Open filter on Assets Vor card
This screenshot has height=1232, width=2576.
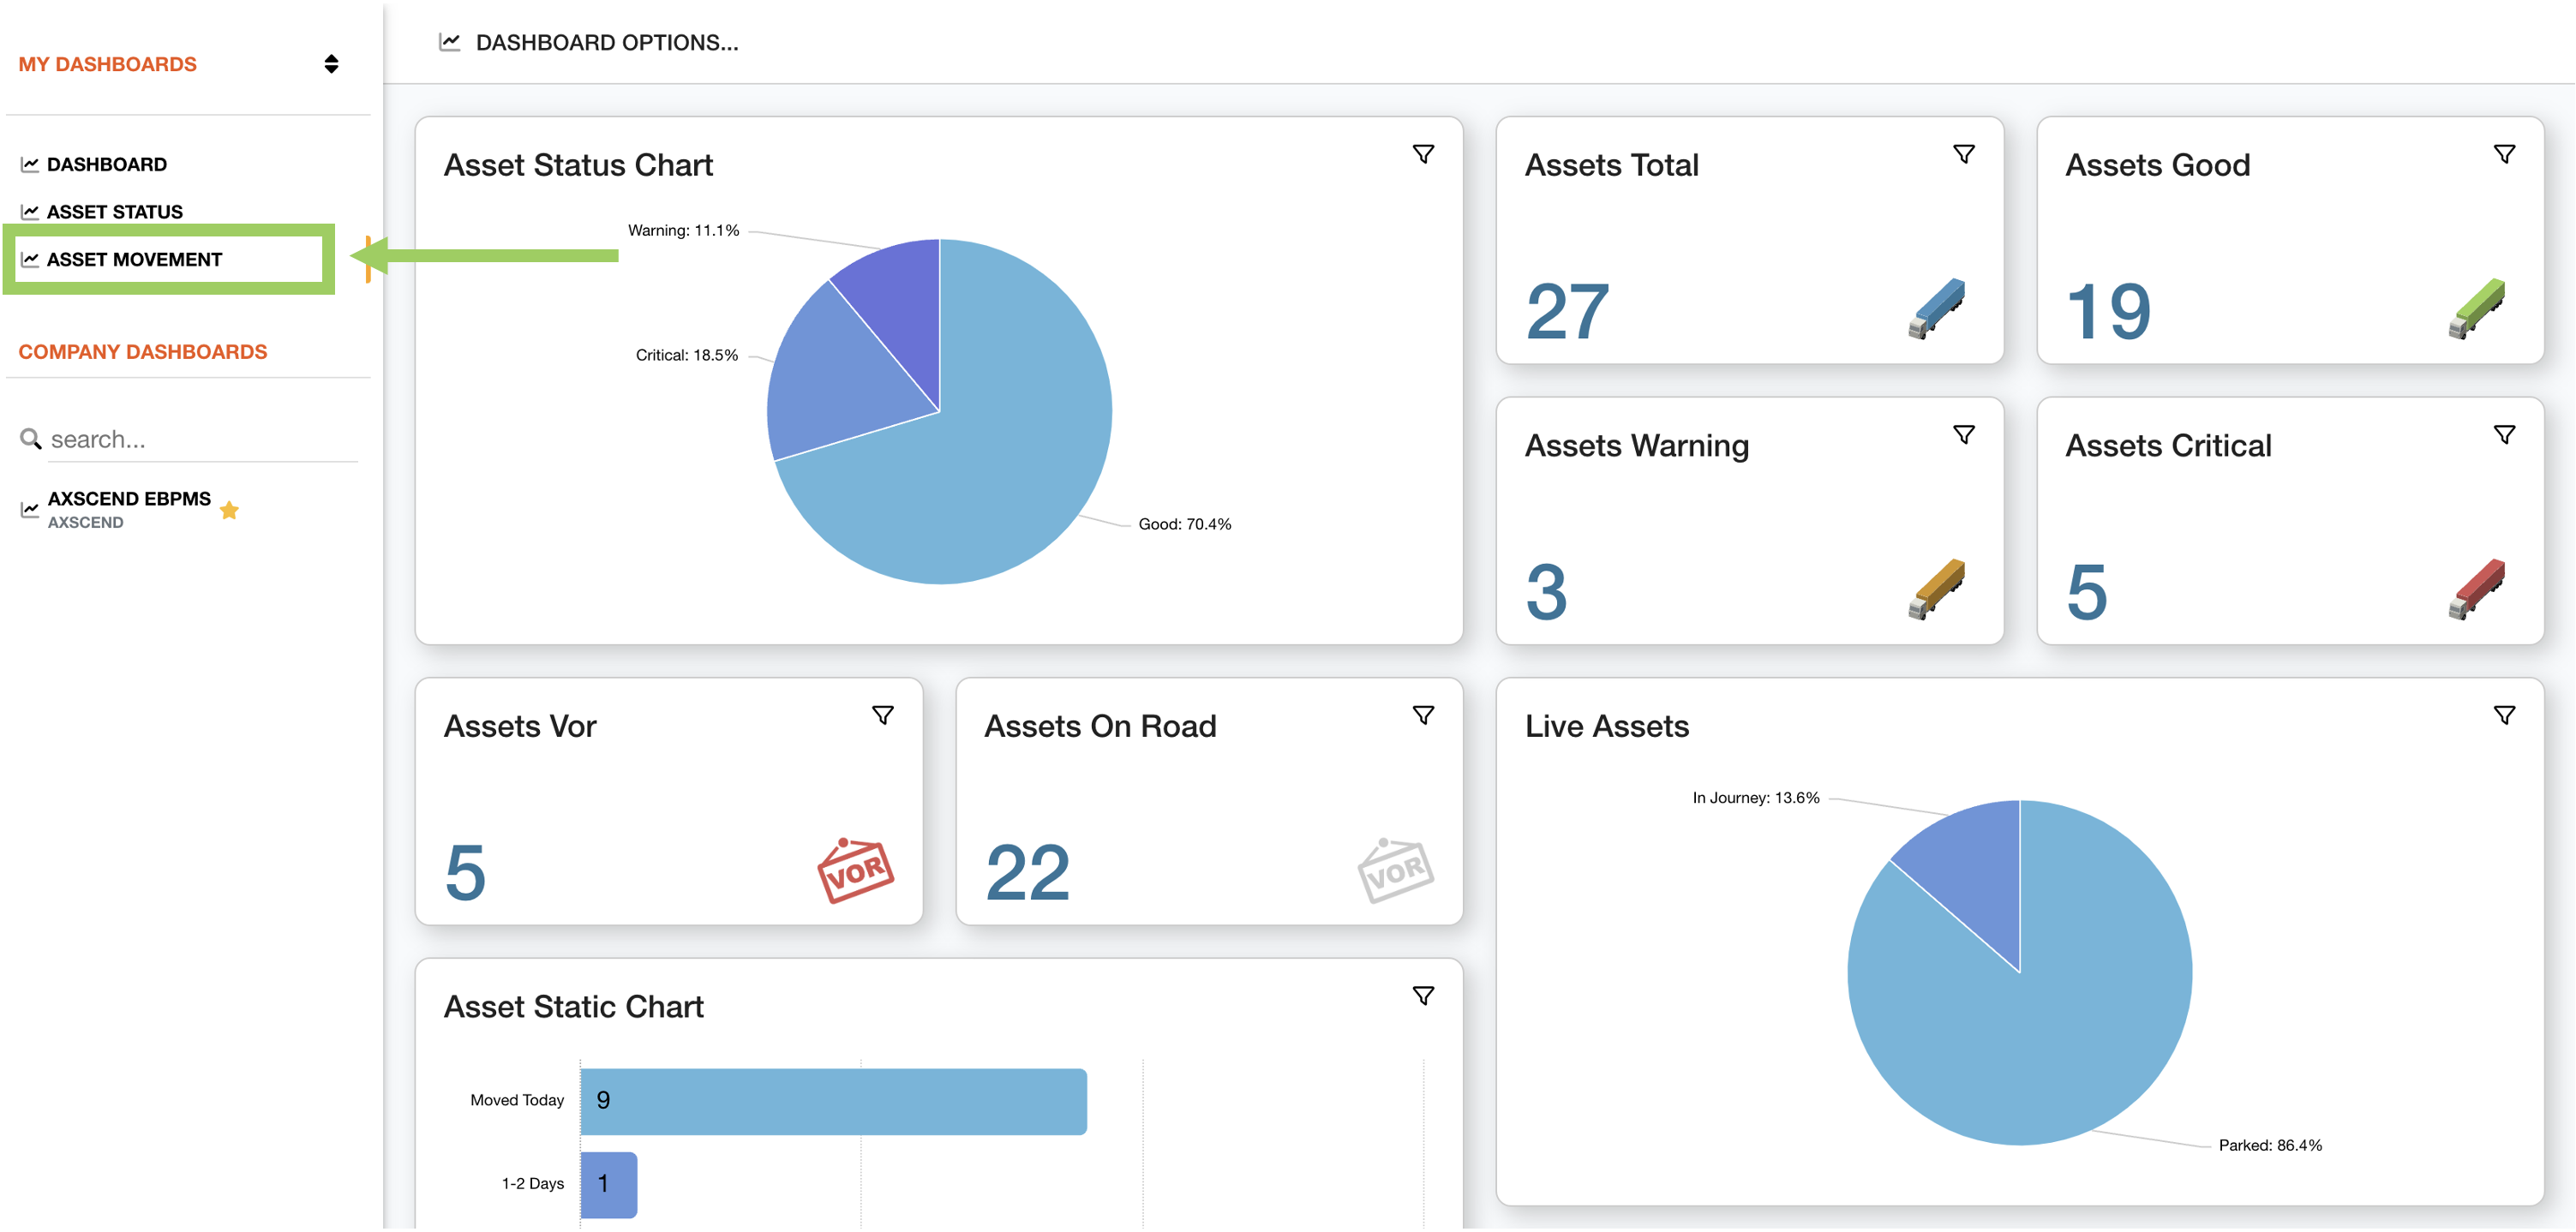point(883,715)
